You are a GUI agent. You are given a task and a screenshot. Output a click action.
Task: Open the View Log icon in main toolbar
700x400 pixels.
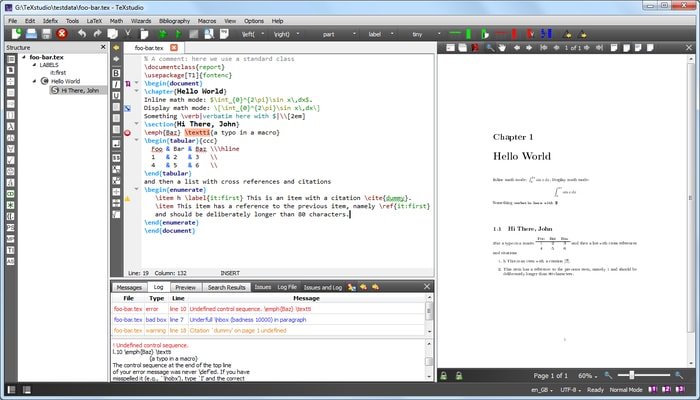pyautogui.click(x=224, y=33)
